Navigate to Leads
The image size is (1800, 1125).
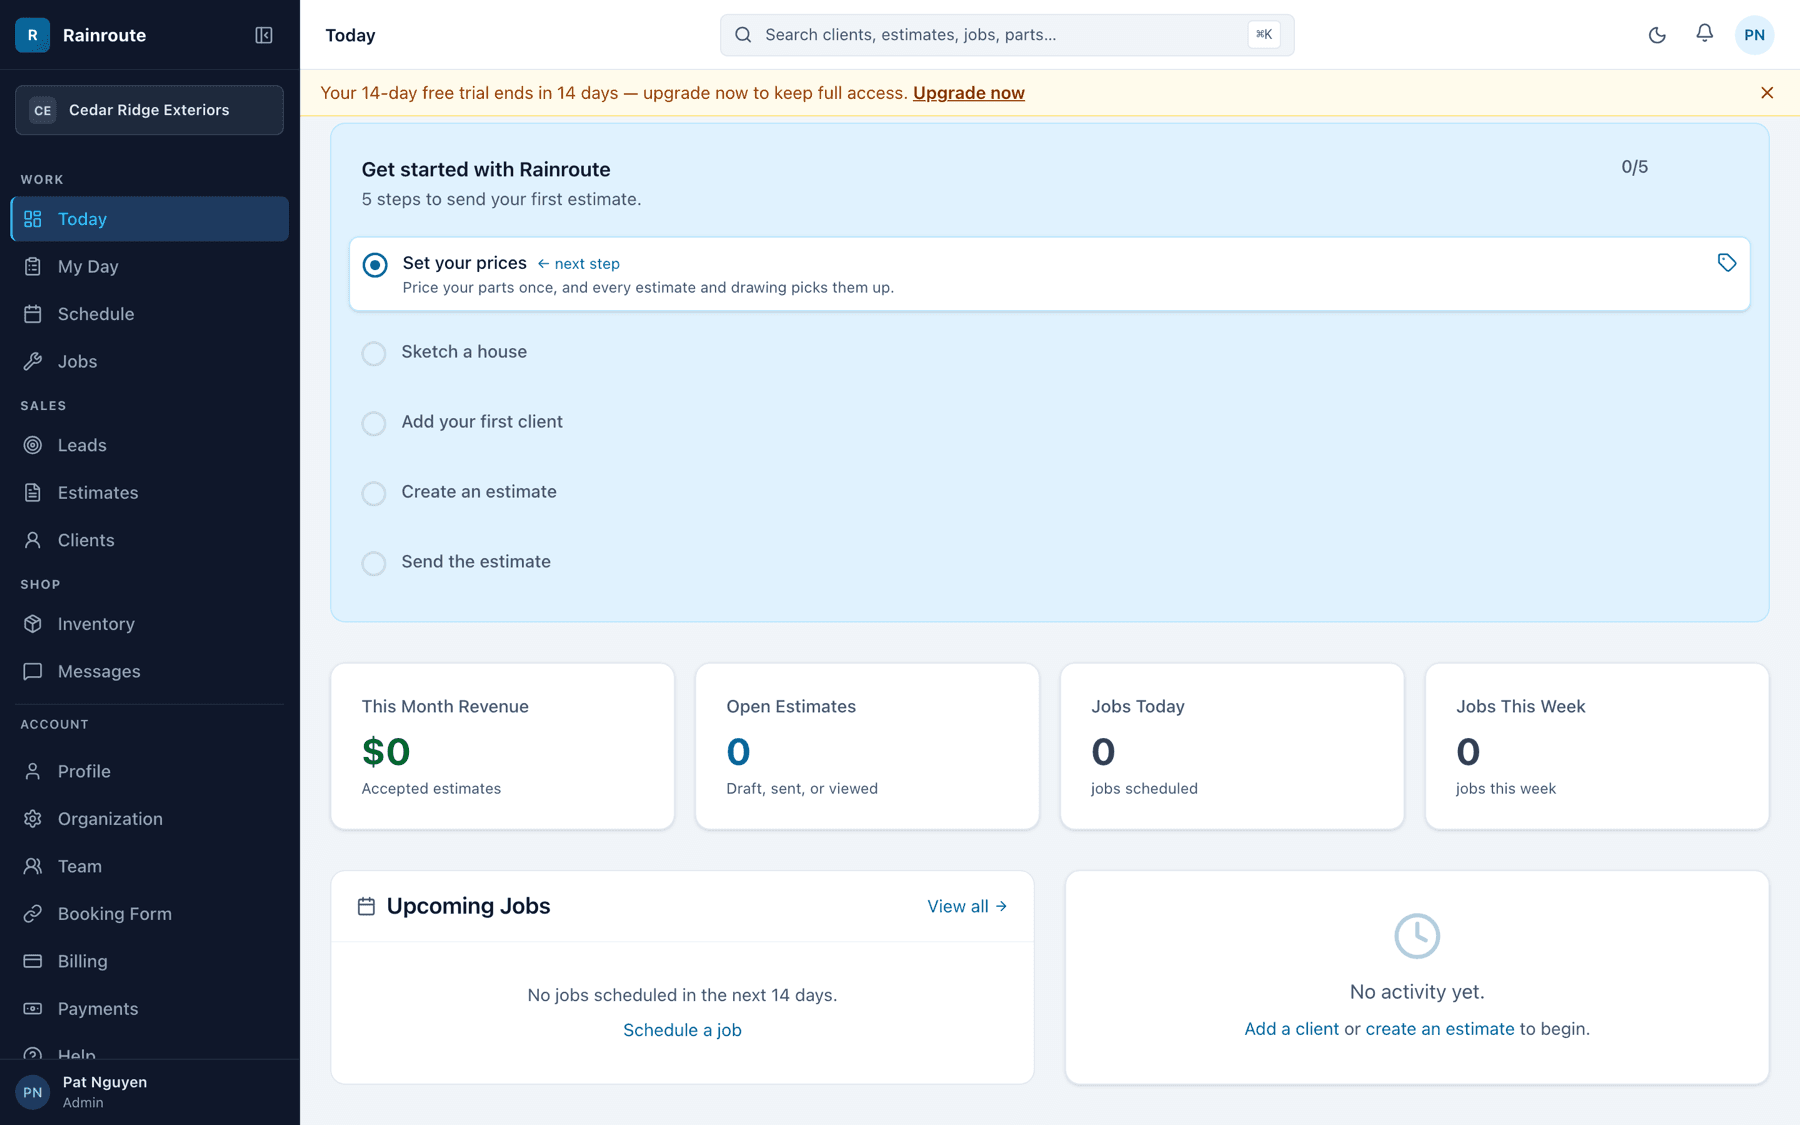tap(150, 445)
